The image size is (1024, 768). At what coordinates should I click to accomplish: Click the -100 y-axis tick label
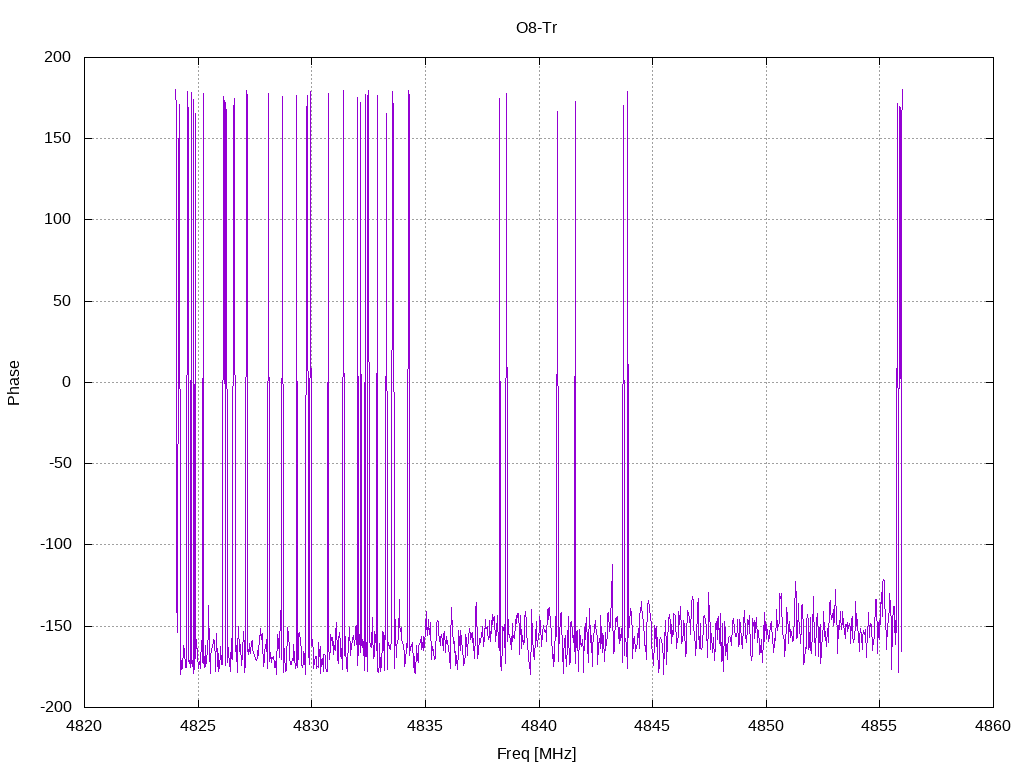click(x=55, y=544)
